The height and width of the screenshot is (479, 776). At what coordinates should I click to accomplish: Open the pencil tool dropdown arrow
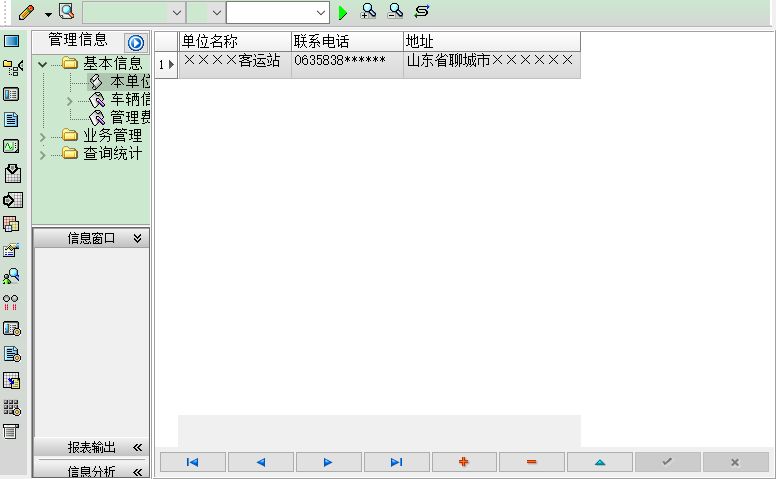(48, 14)
